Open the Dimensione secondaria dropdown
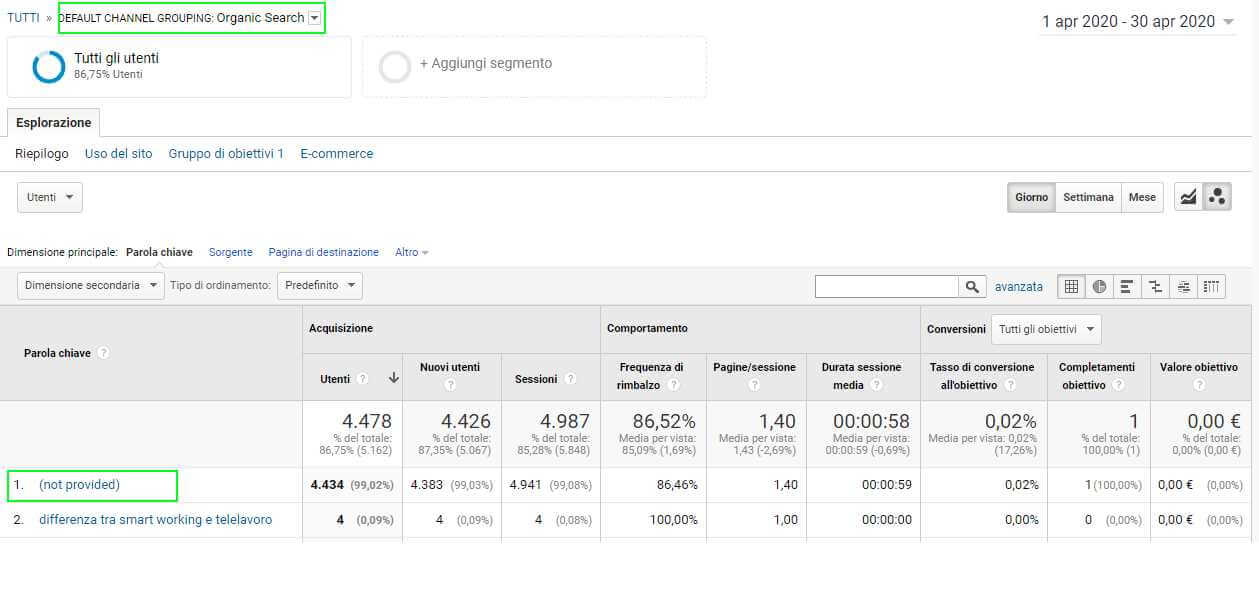 91,286
